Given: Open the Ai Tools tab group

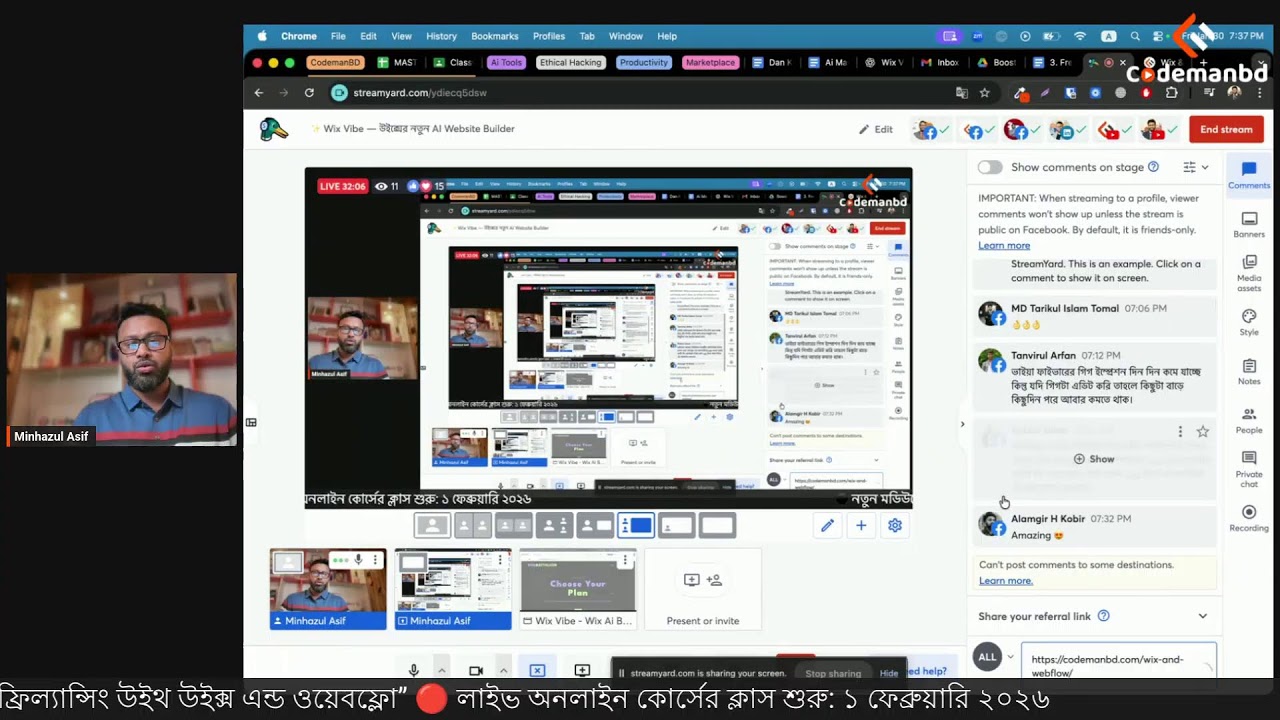Looking at the screenshot, I should 506,62.
